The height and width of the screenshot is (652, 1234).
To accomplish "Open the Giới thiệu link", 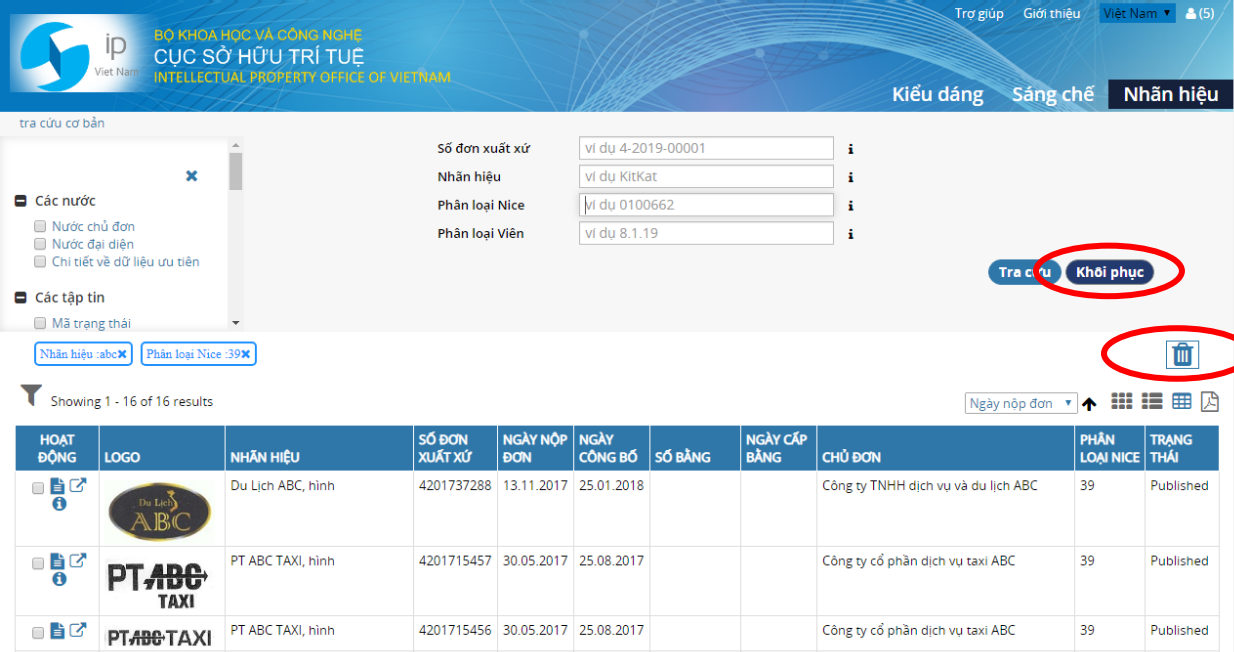I will click(1052, 13).
